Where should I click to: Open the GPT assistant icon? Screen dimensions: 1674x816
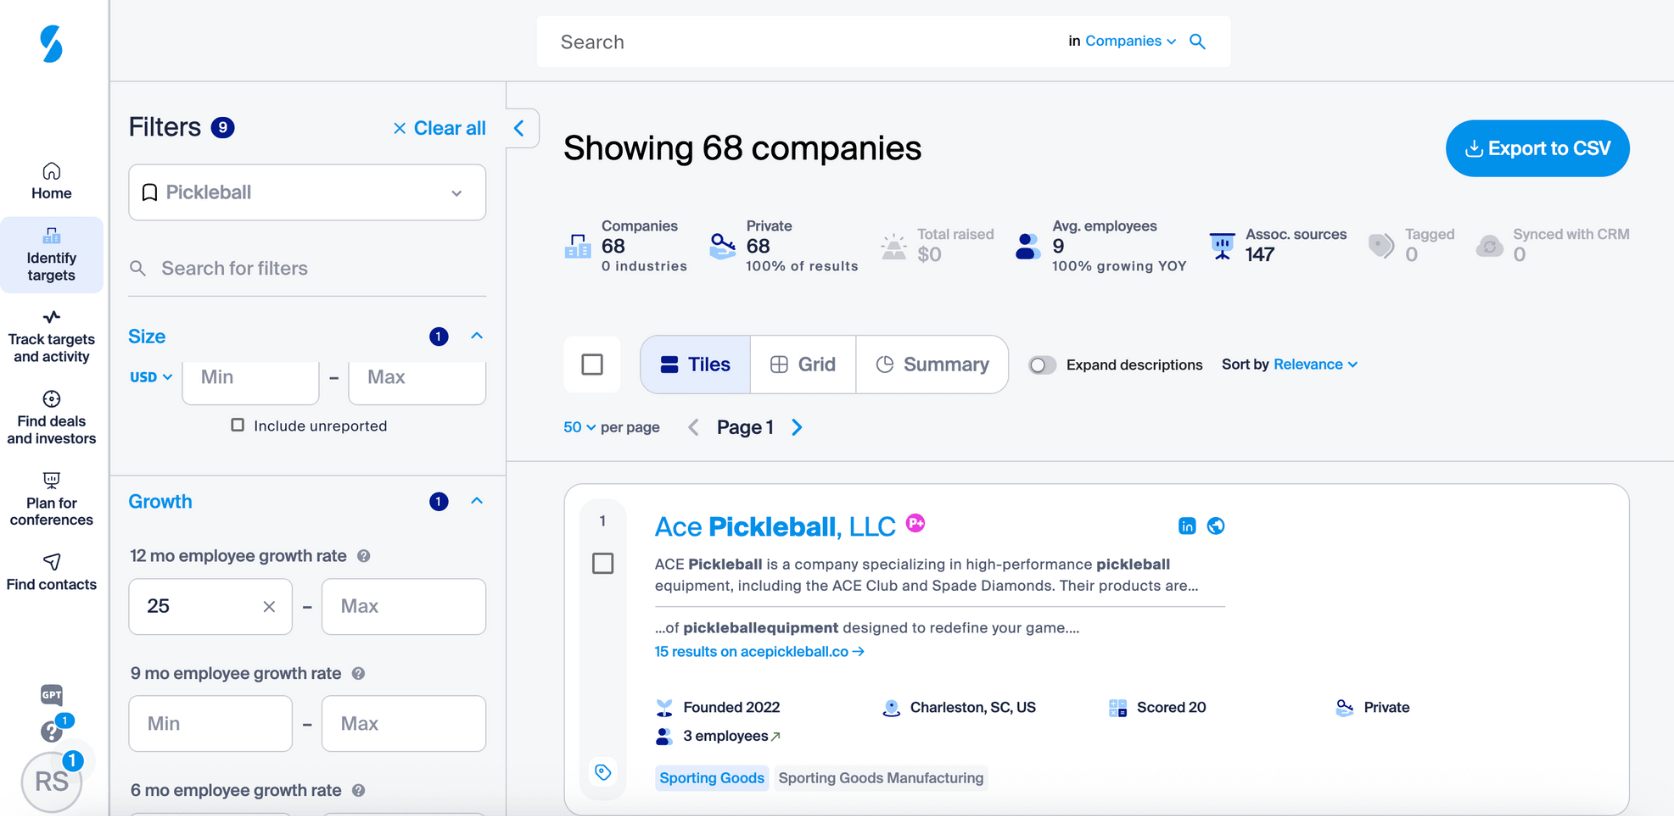click(51, 694)
